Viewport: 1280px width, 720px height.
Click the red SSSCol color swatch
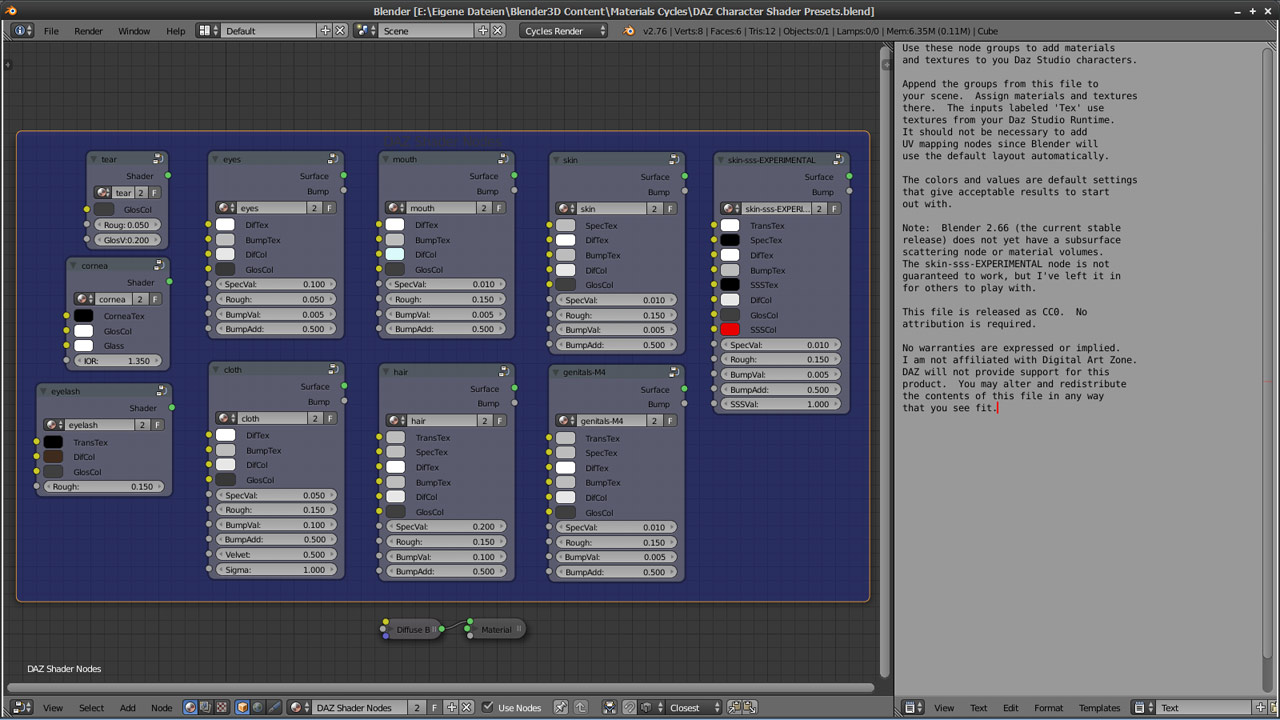[x=730, y=330]
